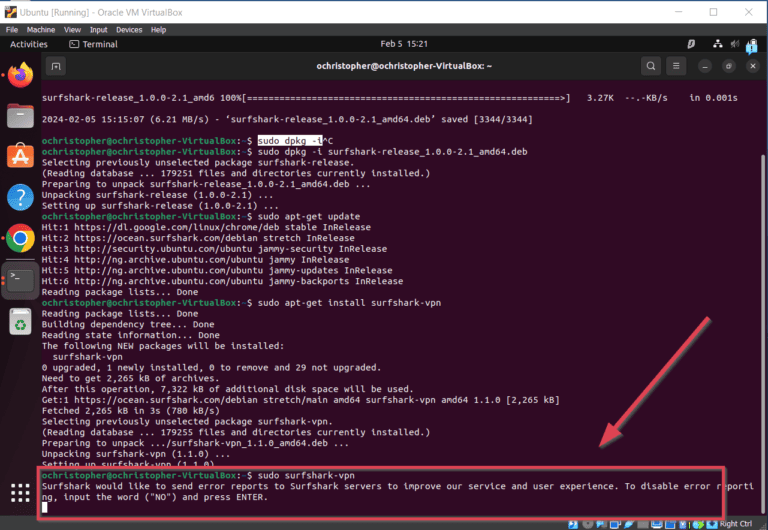The width and height of the screenshot is (768, 530).
Task: Click the terminal search magnifier icon
Action: coord(651,66)
